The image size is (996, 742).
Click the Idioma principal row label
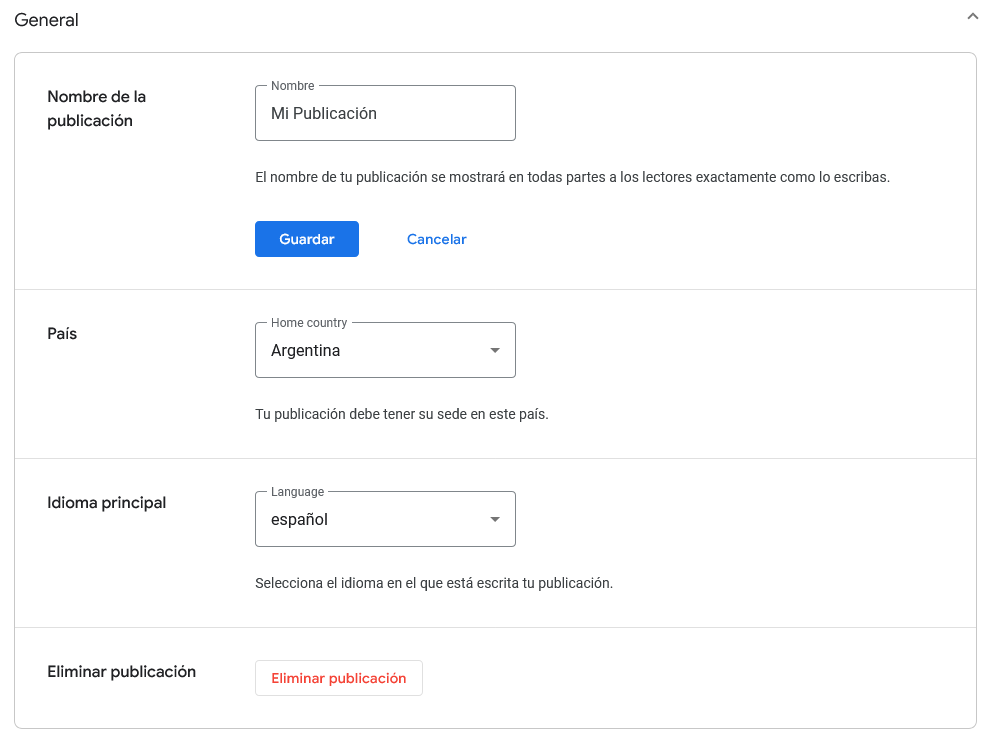[106, 502]
